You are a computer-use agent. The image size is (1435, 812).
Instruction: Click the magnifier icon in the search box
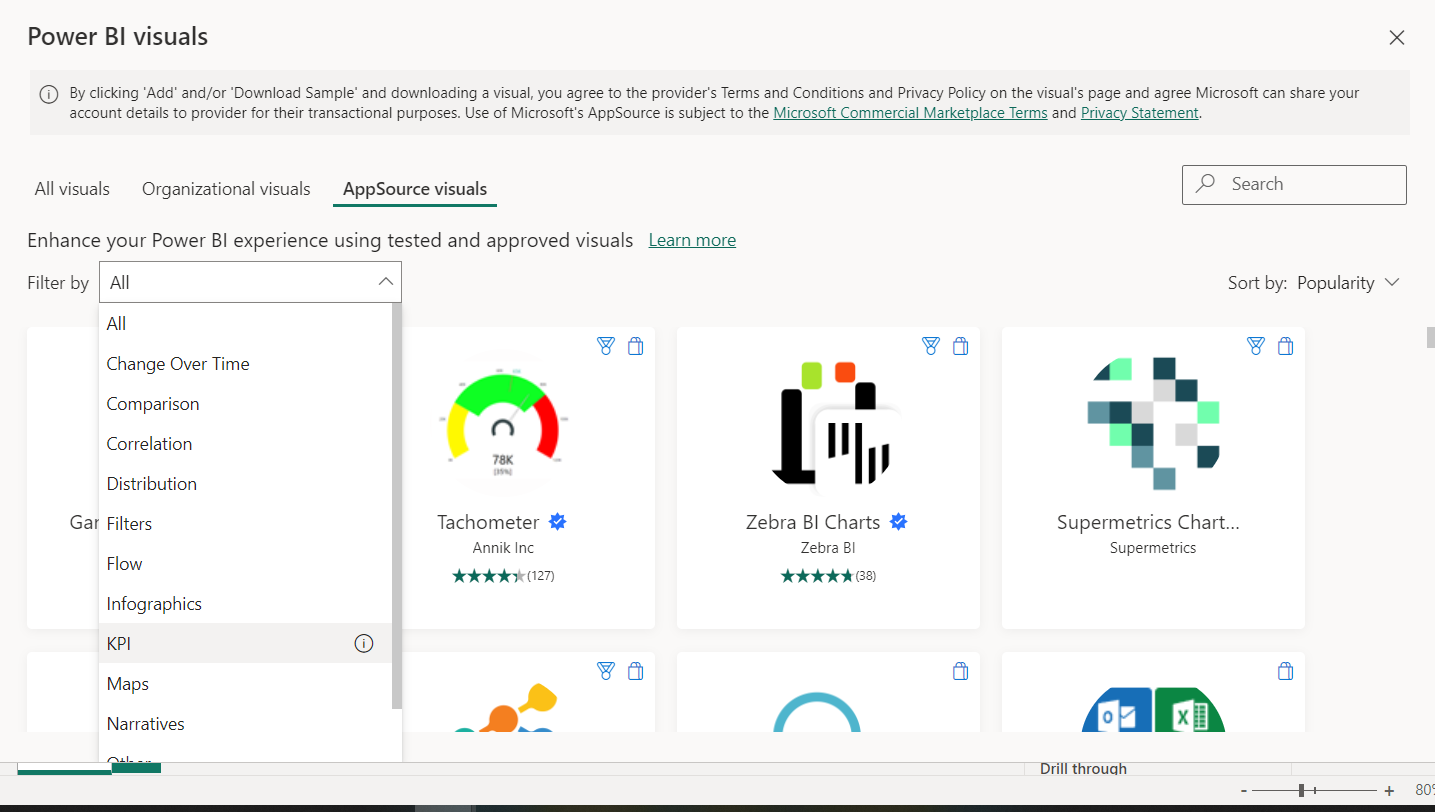1207,184
